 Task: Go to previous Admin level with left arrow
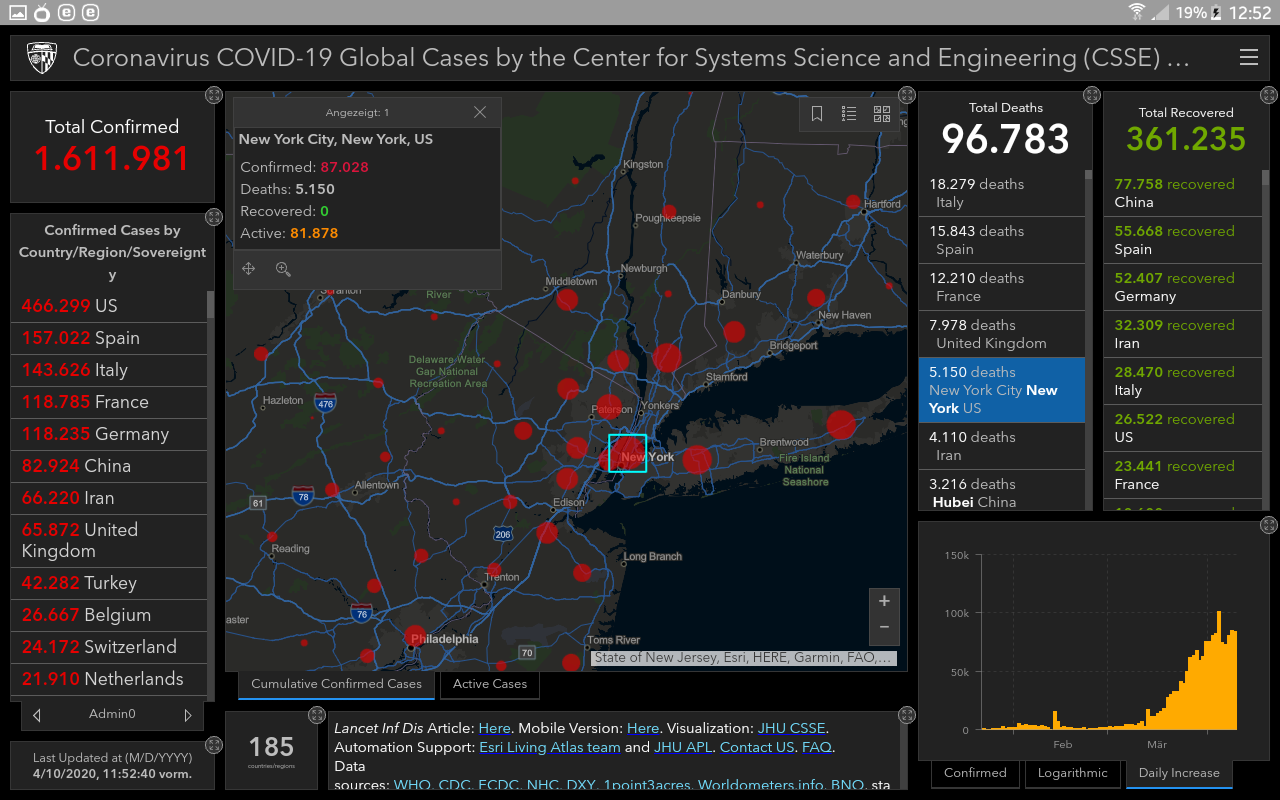tap(37, 715)
